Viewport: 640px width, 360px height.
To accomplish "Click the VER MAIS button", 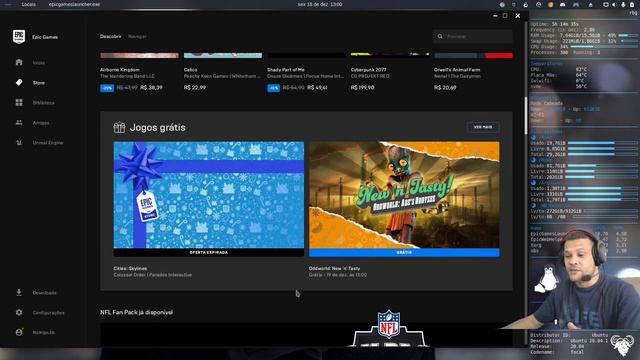I will point(483,127).
